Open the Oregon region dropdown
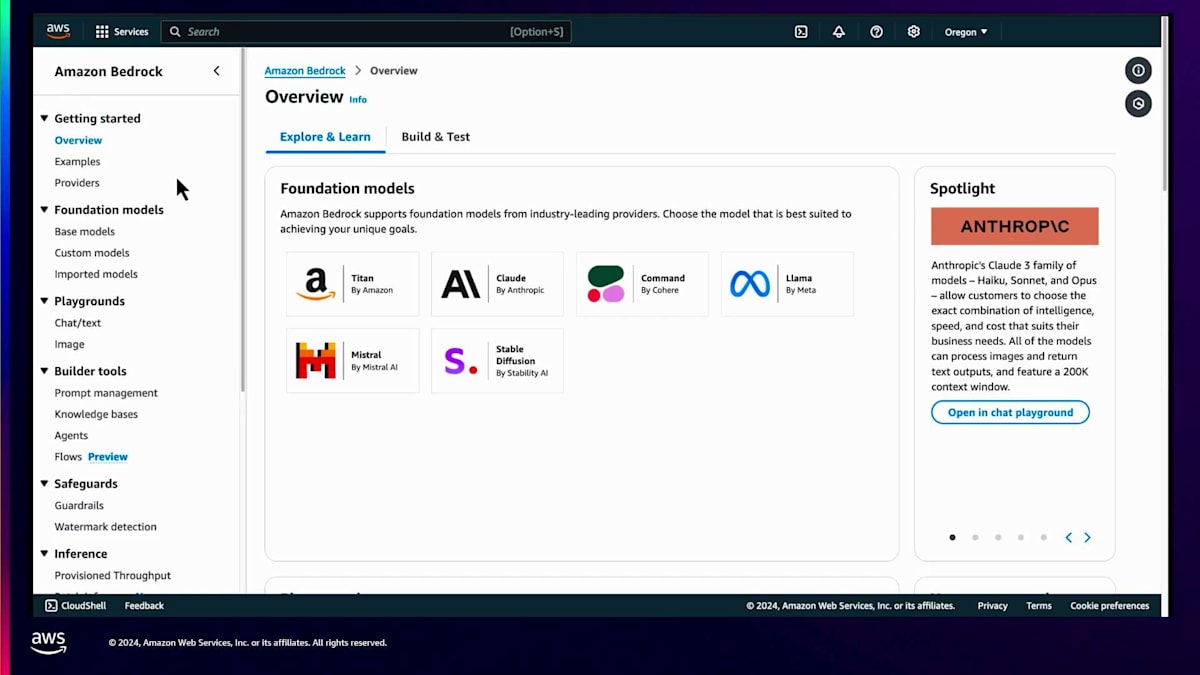The width and height of the screenshot is (1200, 675). pos(966,32)
